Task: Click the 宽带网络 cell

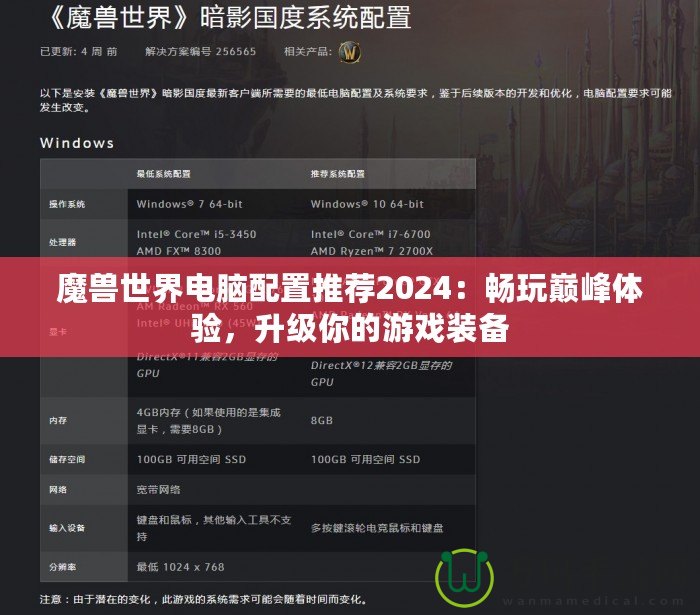Action: (x=158, y=490)
